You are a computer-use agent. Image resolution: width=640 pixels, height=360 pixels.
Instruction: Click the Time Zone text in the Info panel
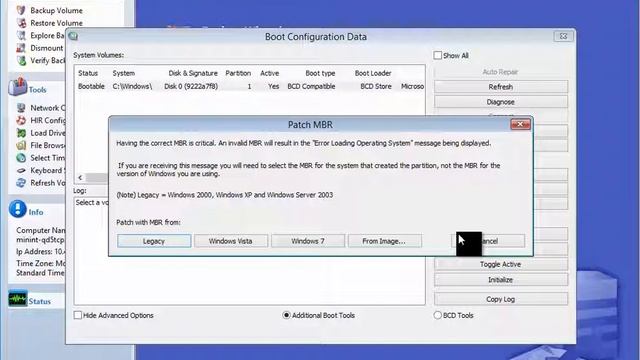tap(40, 268)
